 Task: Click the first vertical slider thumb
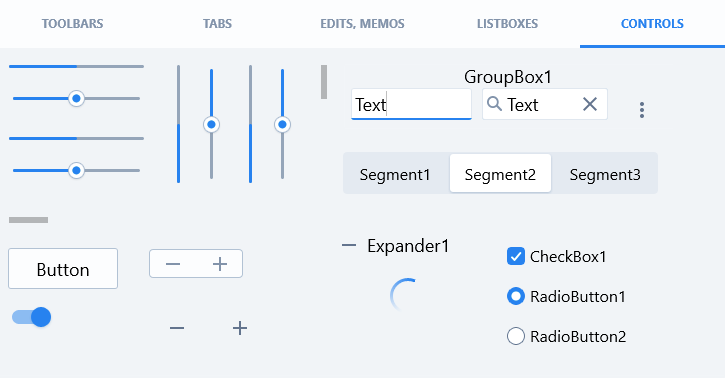point(211,124)
